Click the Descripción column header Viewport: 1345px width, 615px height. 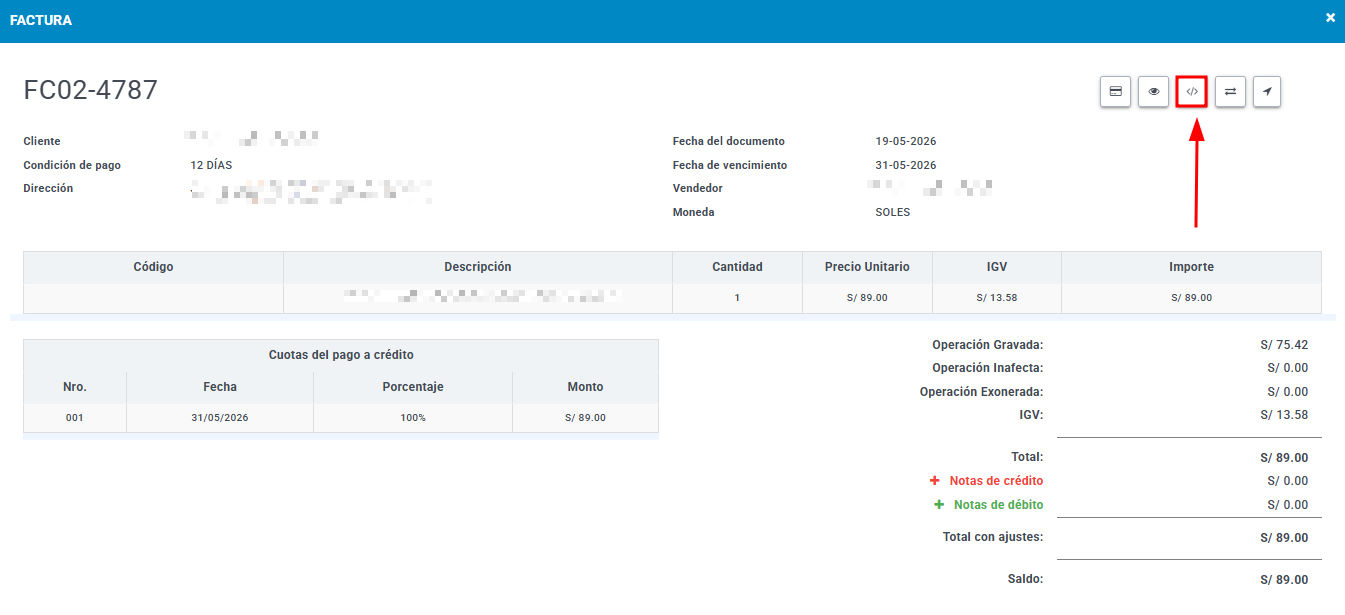click(x=478, y=267)
